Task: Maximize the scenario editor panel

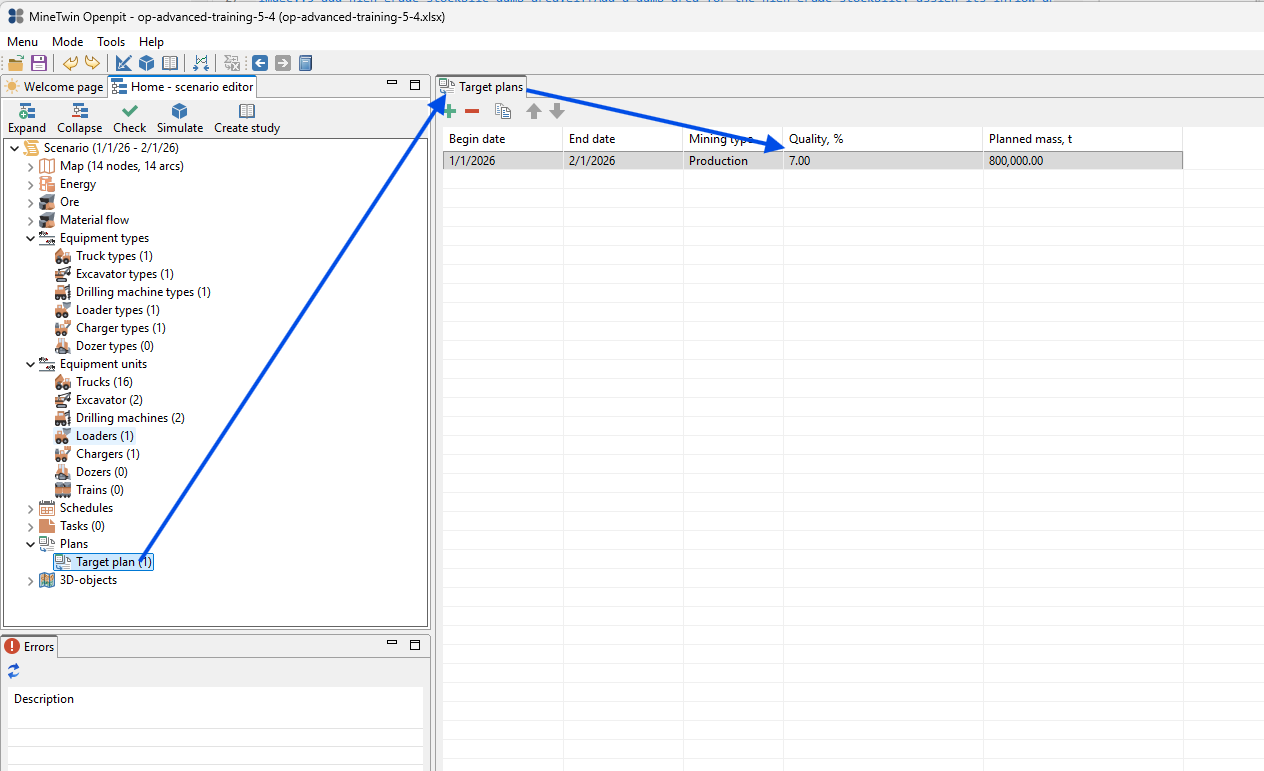Action: click(415, 85)
